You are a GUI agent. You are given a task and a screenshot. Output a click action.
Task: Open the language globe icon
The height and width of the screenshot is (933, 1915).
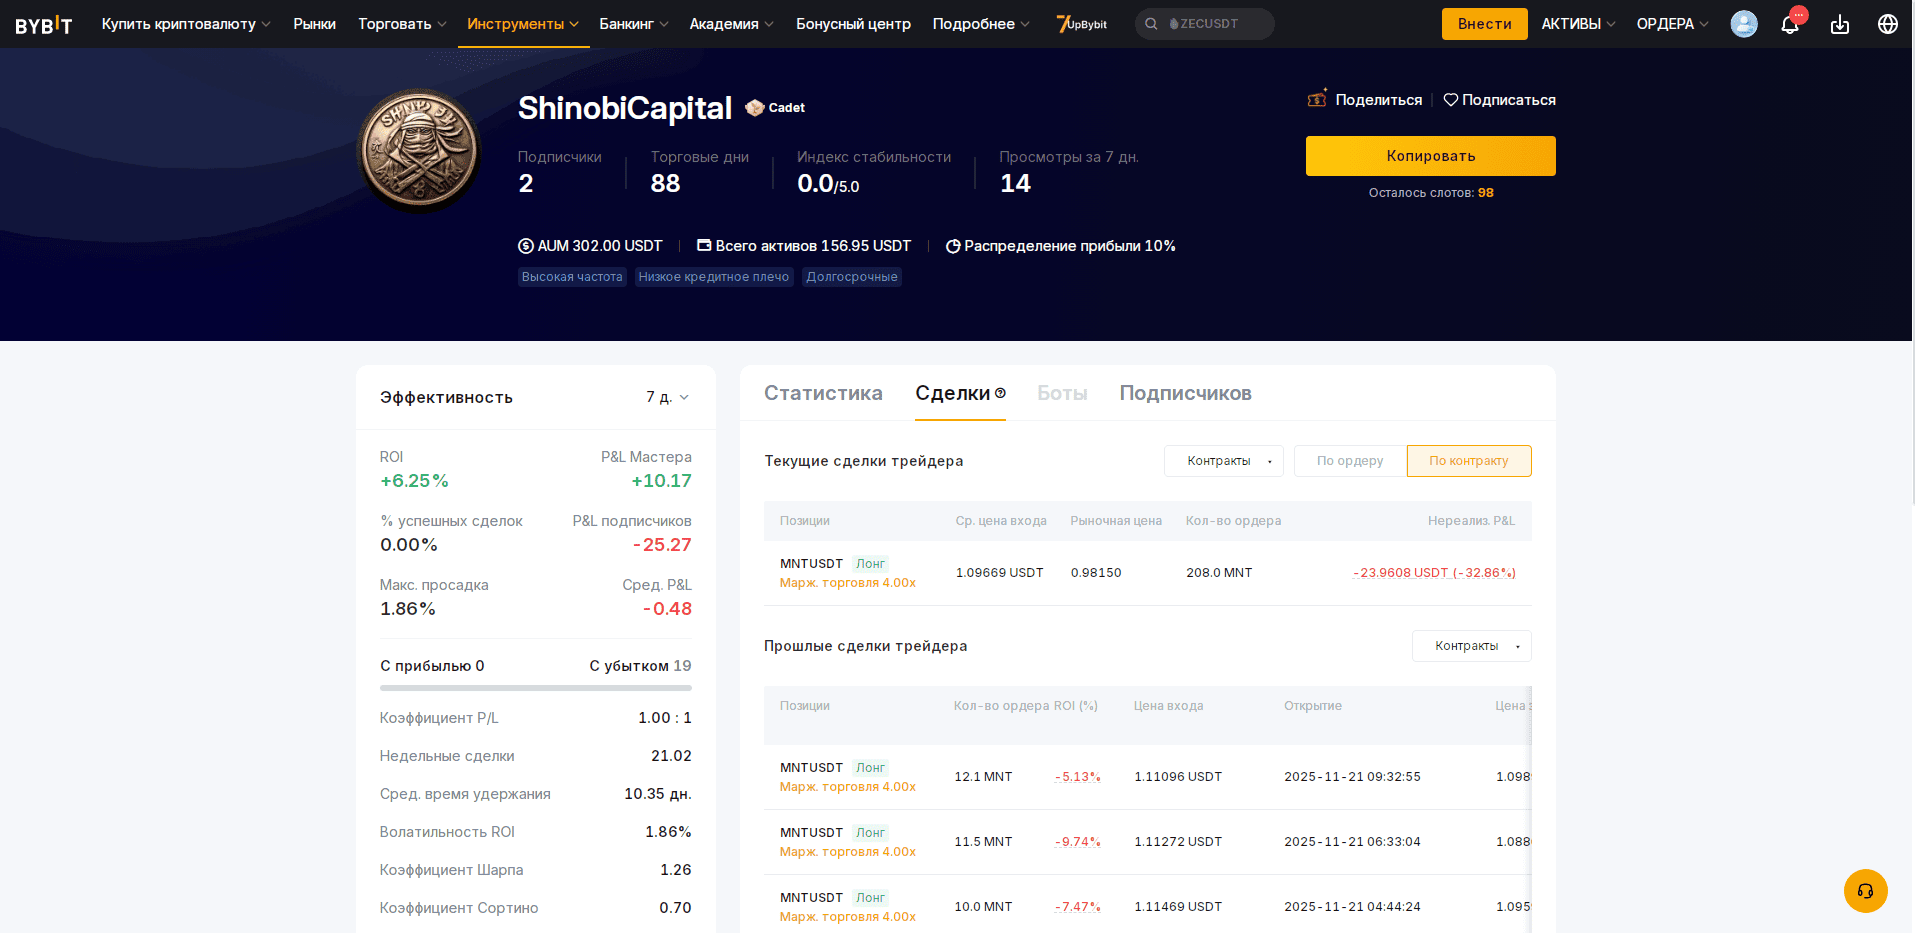click(1888, 24)
